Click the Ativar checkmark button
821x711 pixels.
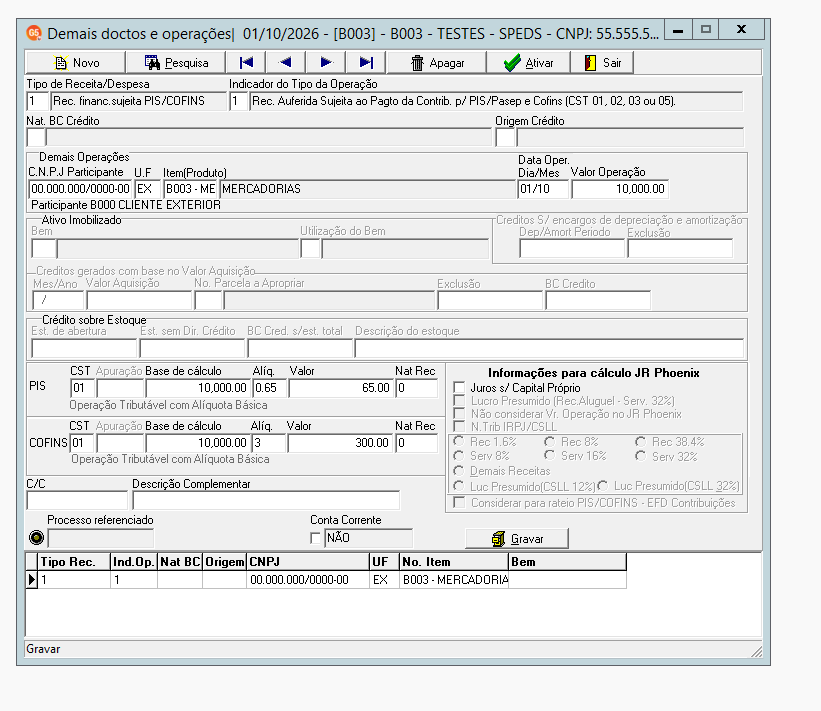(x=528, y=63)
